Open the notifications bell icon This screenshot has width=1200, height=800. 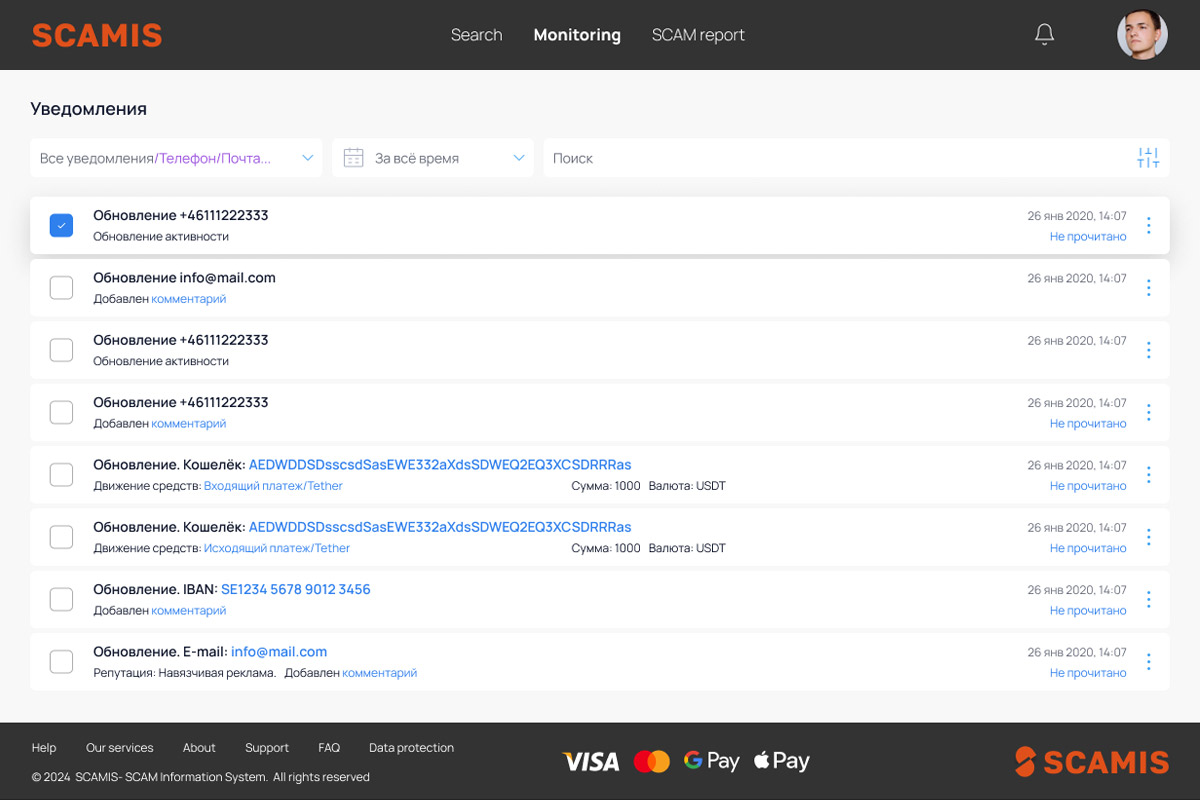pyautogui.click(x=1044, y=35)
